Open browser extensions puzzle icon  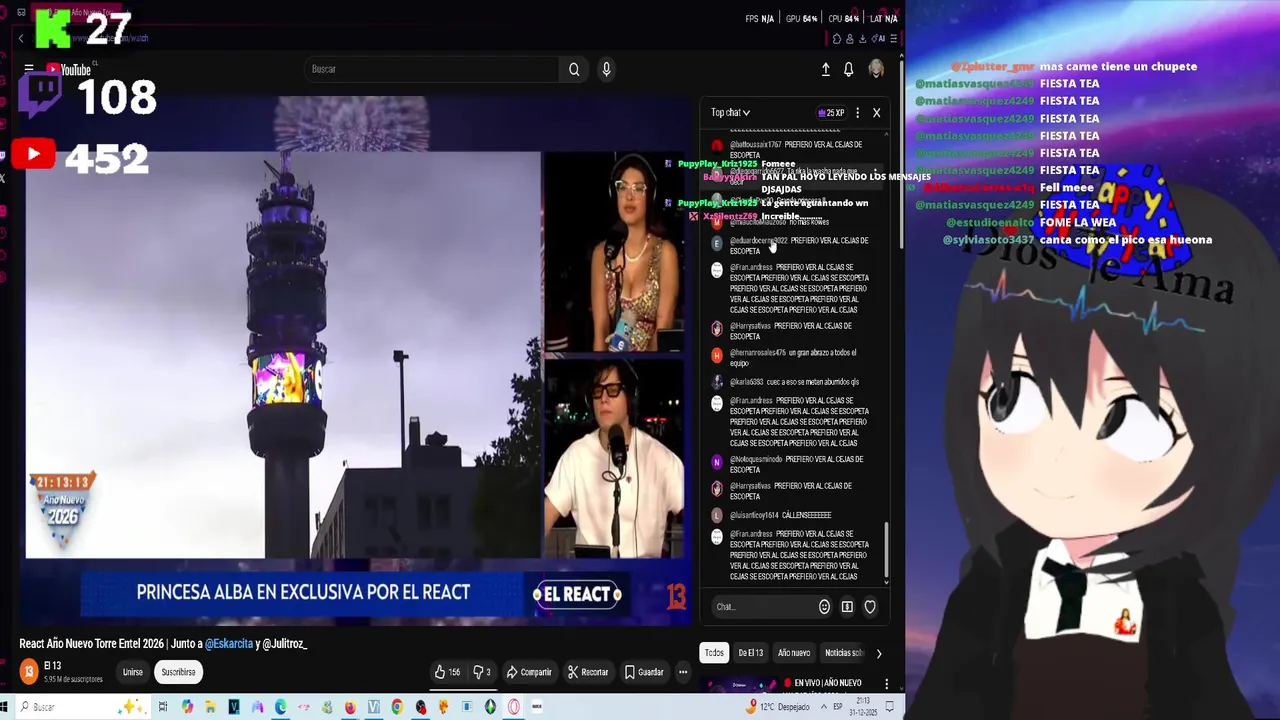836,39
